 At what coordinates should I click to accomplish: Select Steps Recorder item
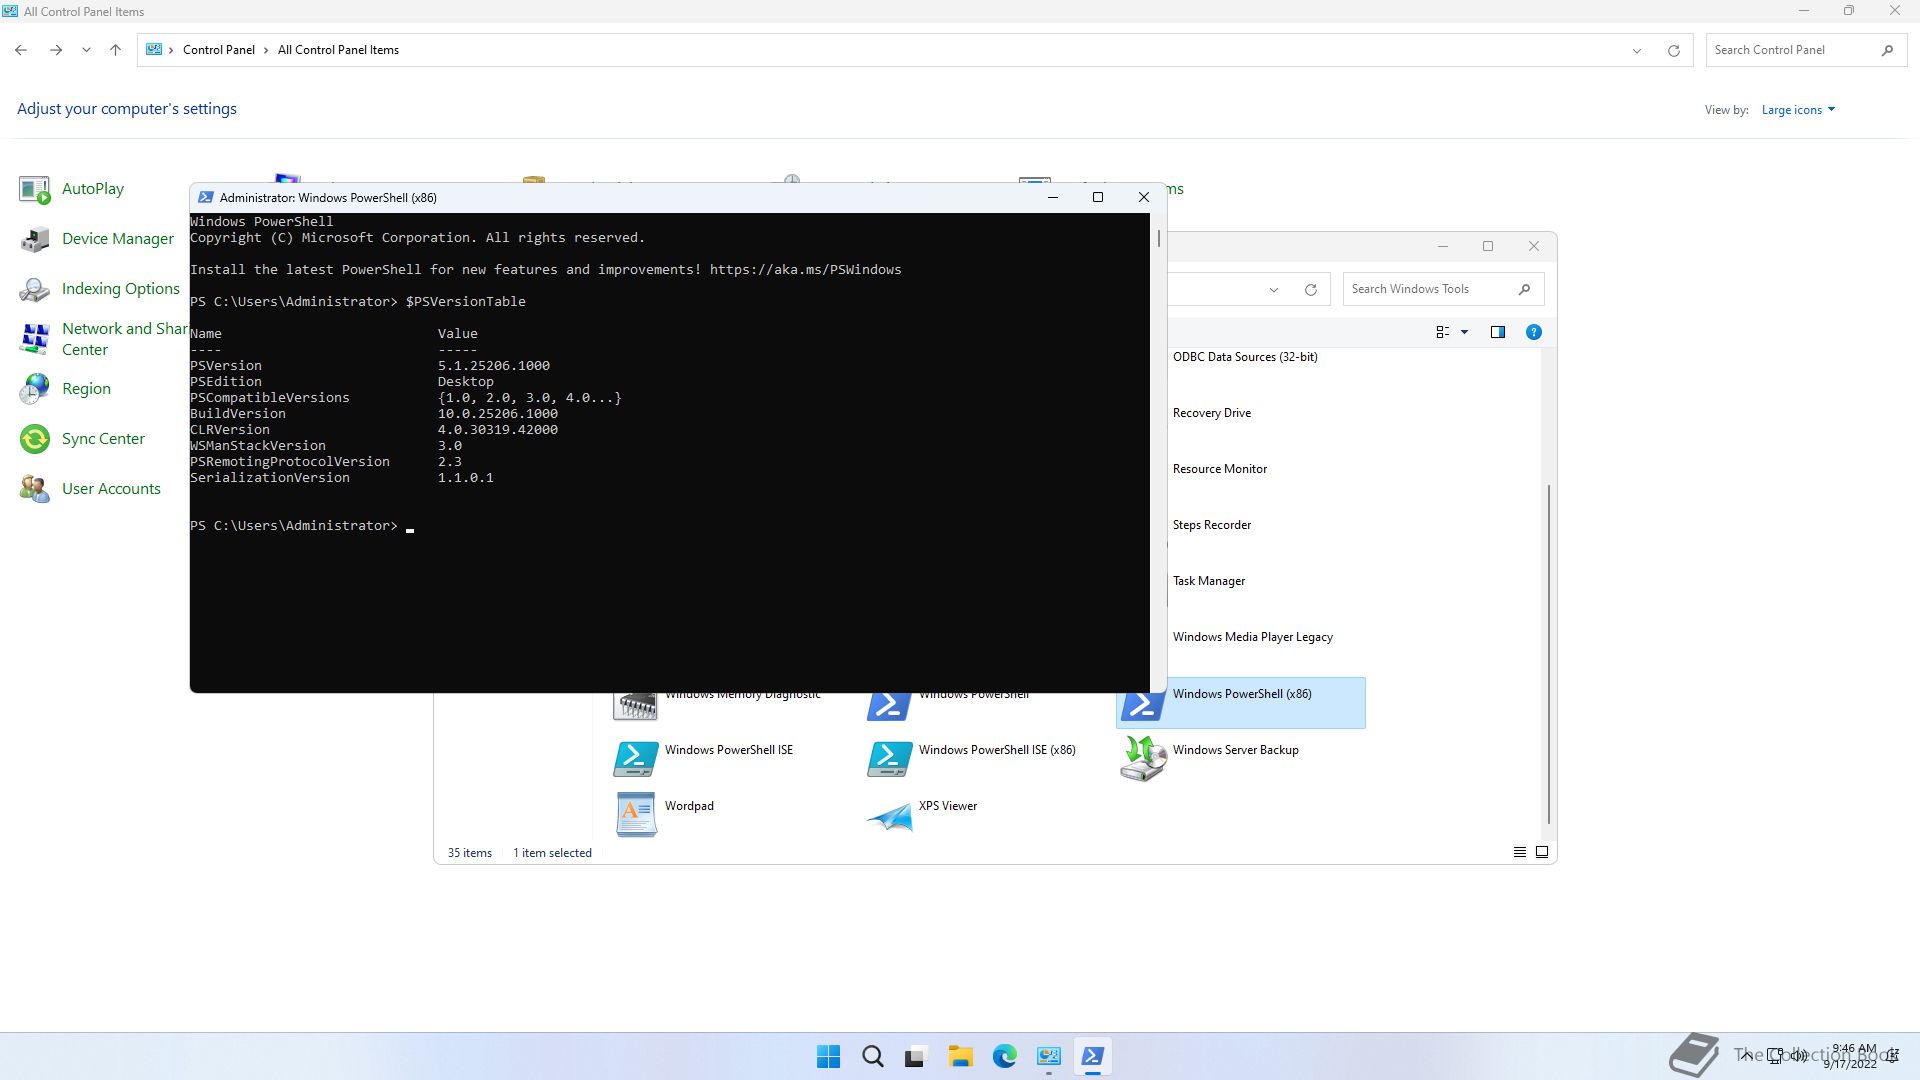click(1212, 525)
